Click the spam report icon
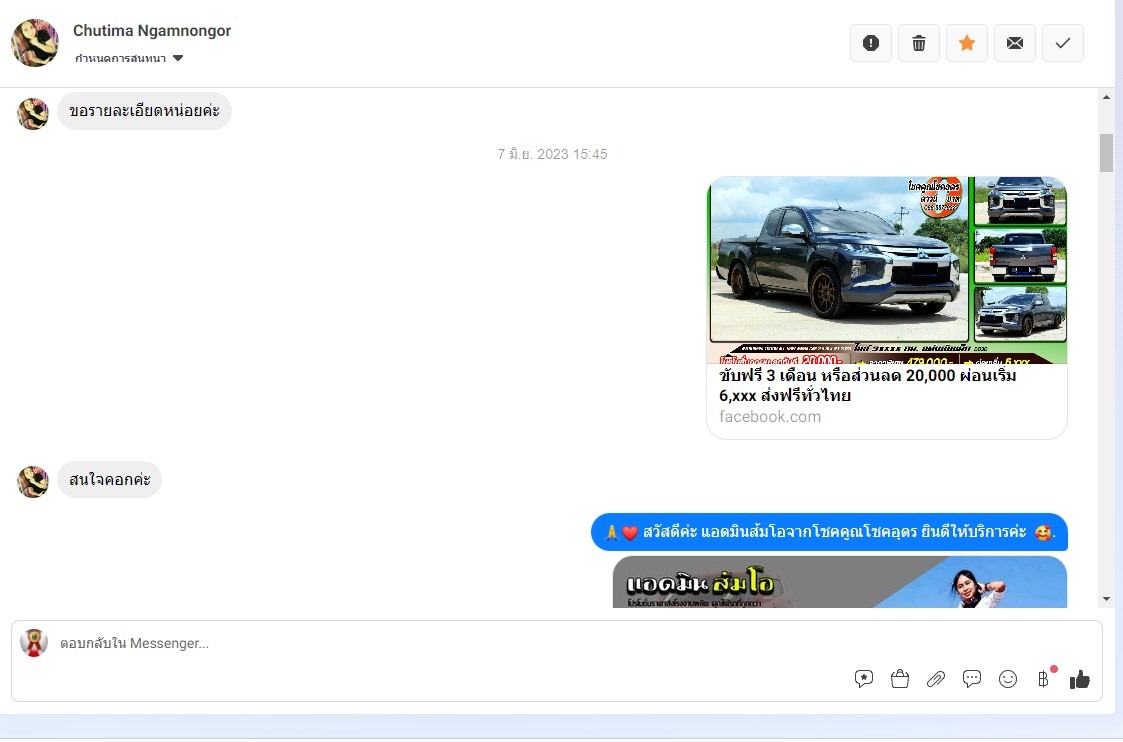Image resolution: width=1123 pixels, height=742 pixels. pos(871,43)
